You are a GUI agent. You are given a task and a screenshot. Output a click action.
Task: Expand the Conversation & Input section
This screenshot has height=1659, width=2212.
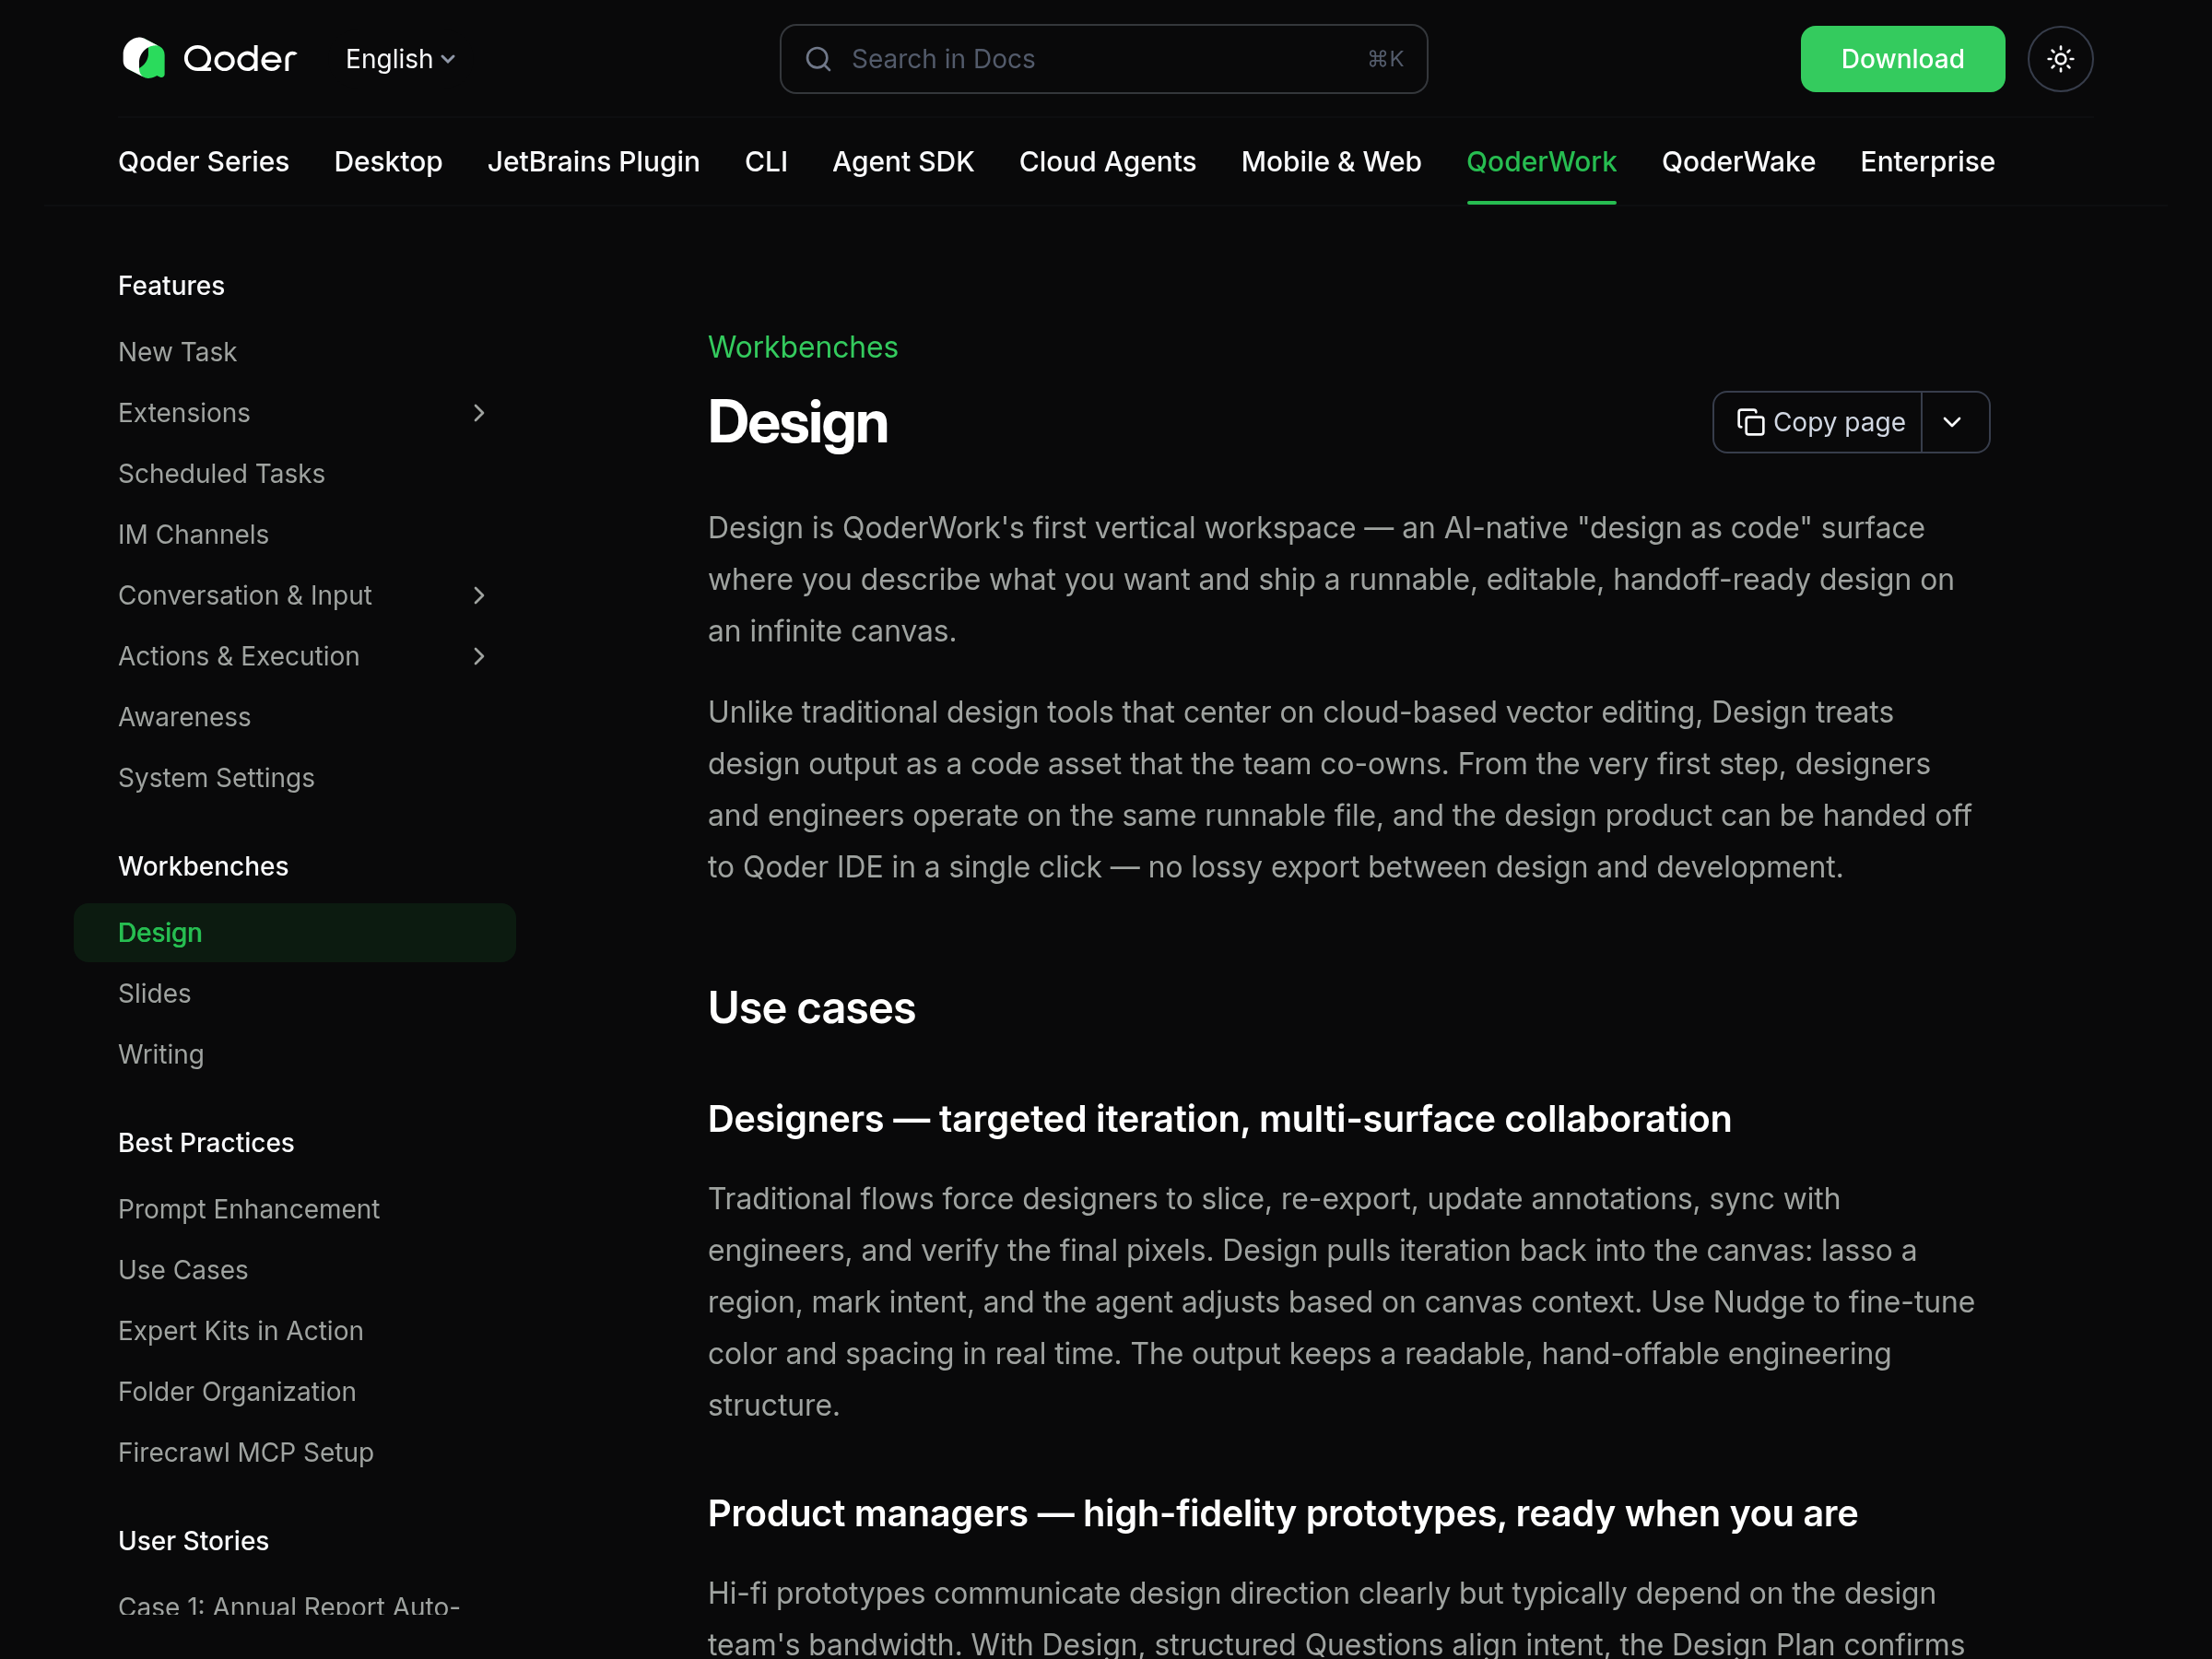click(x=479, y=596)
